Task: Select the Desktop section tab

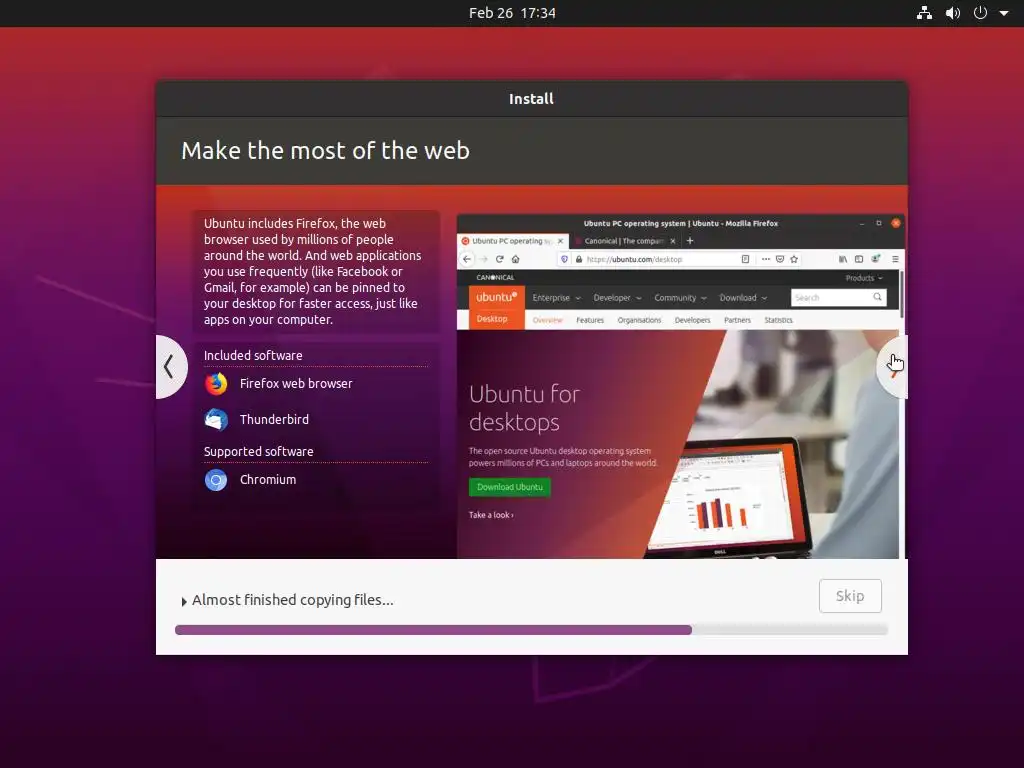Action: coord(492,319)
